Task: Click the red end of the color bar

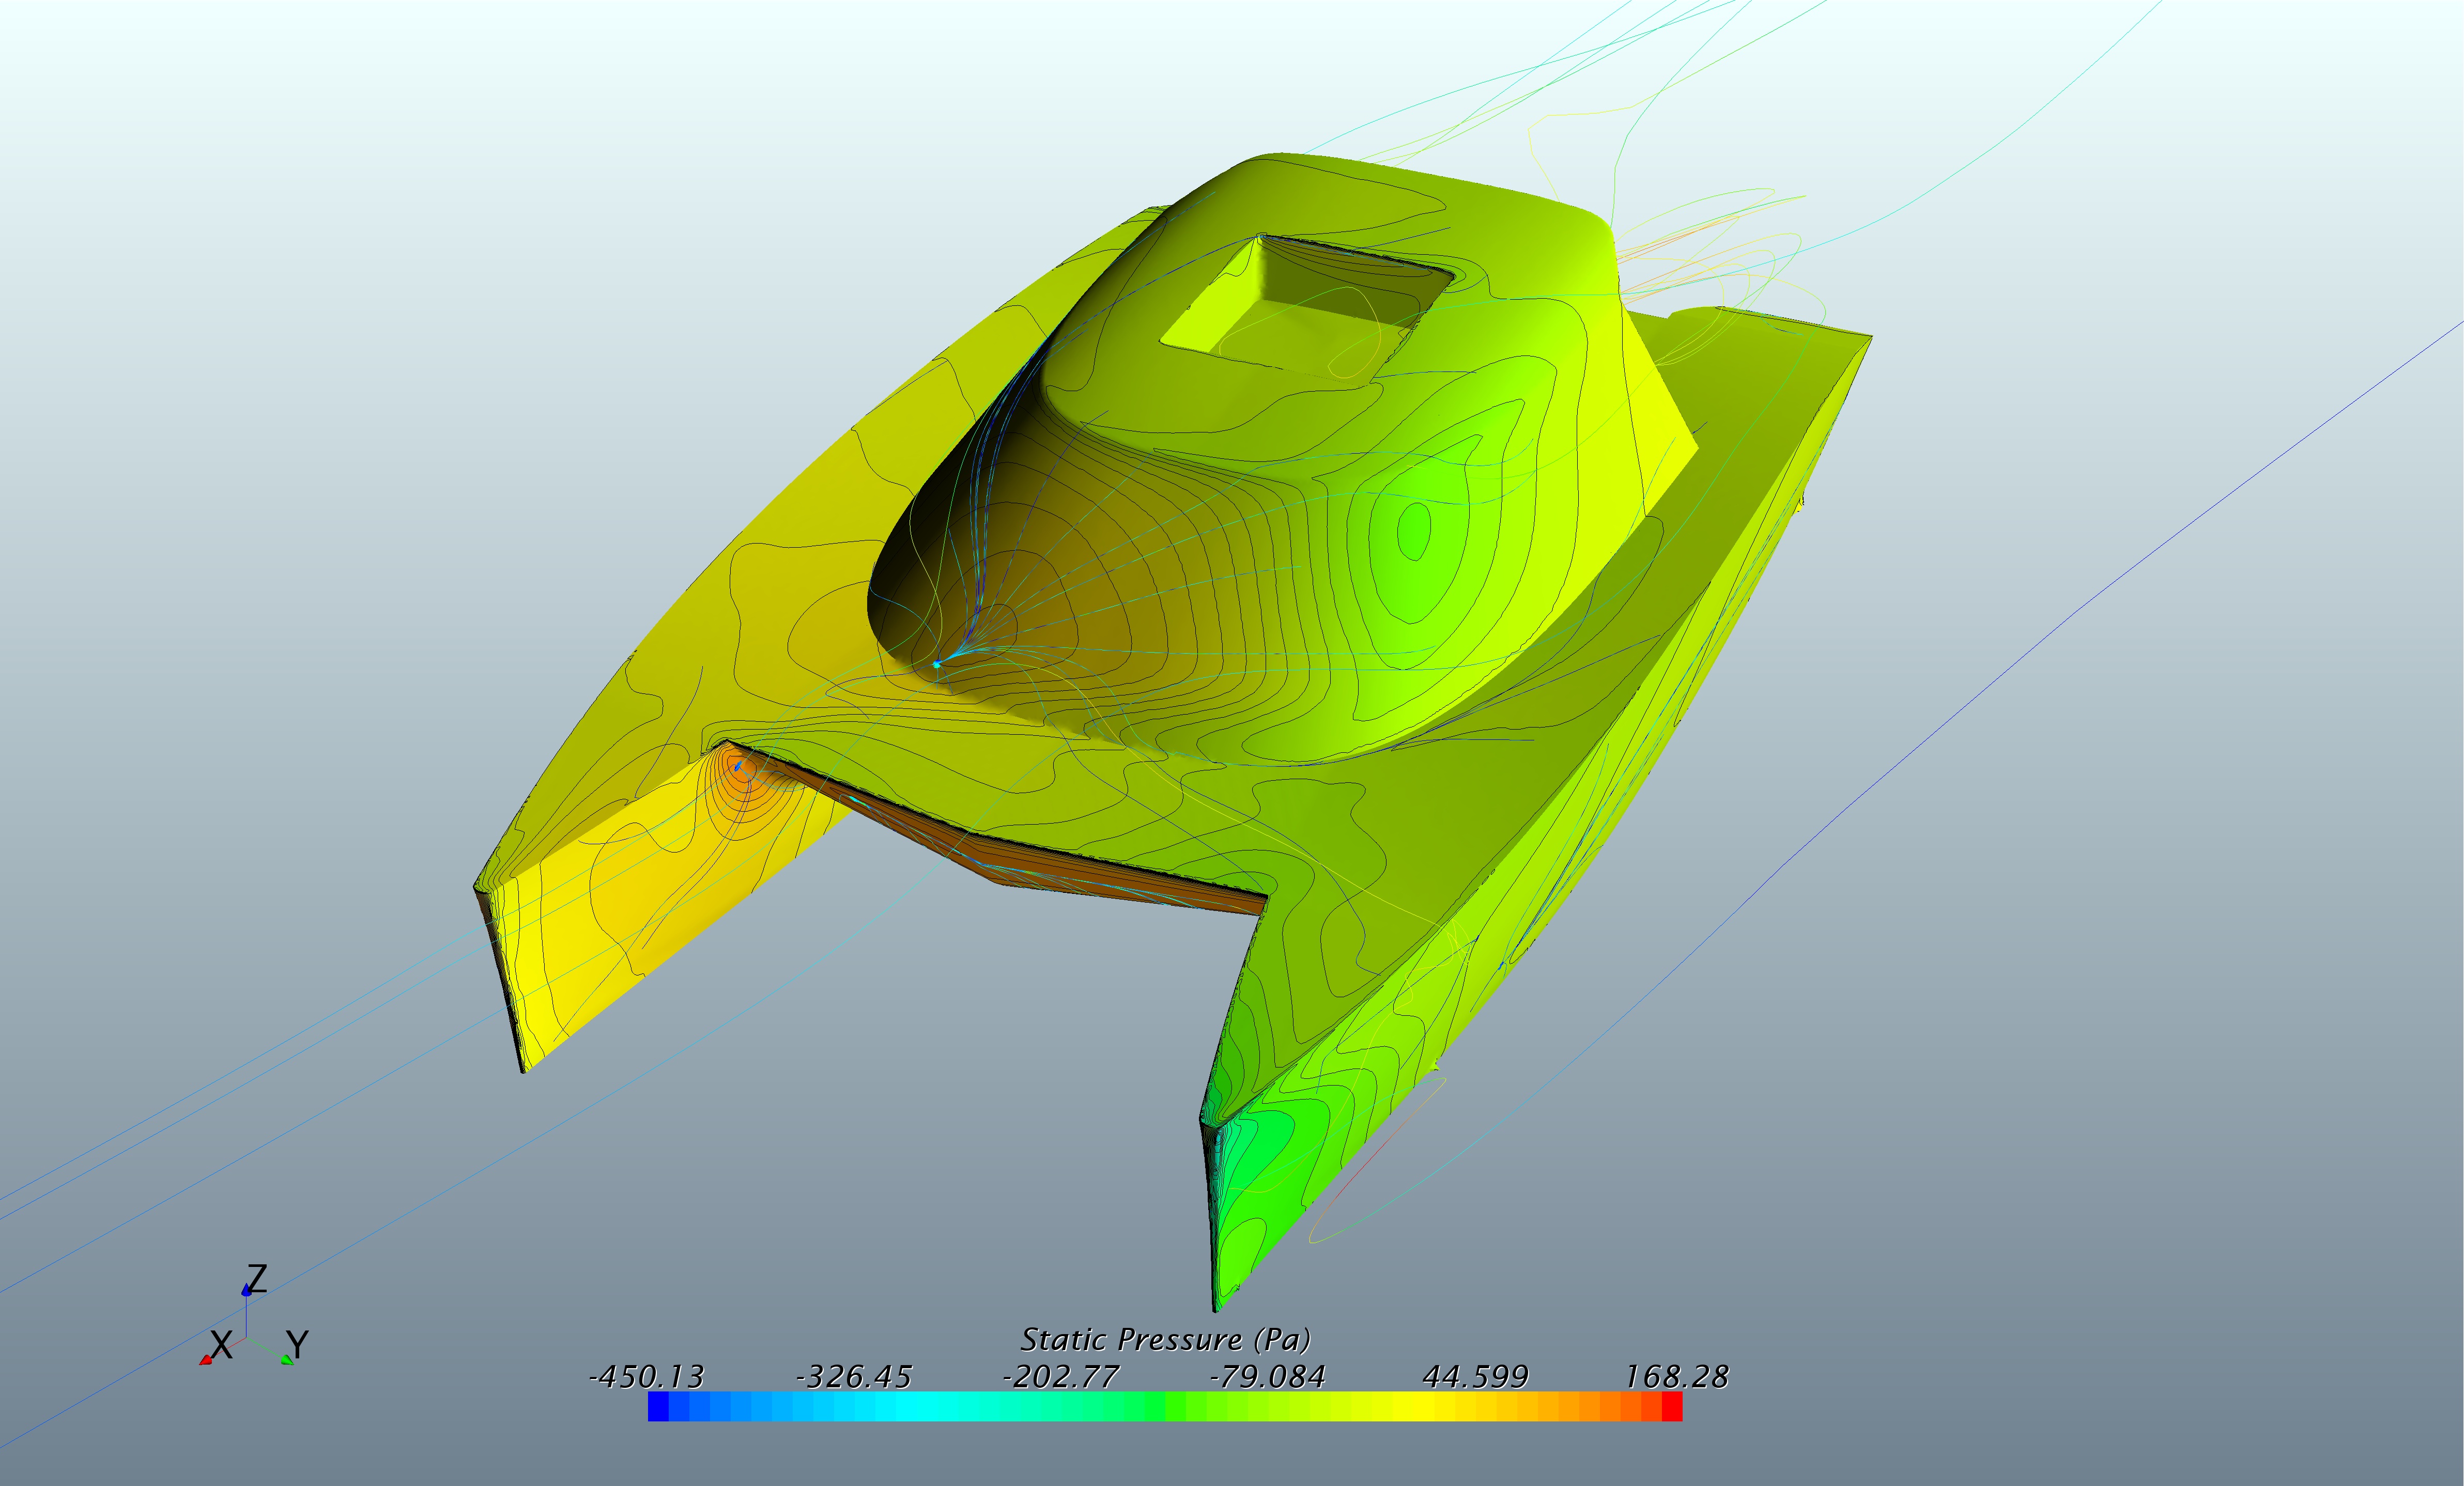Action: point(1672,1407)
